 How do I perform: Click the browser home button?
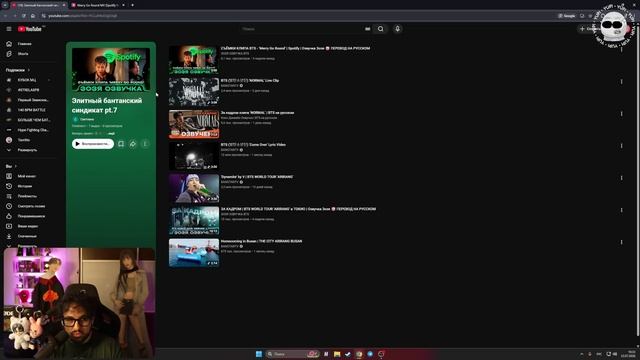33,16
